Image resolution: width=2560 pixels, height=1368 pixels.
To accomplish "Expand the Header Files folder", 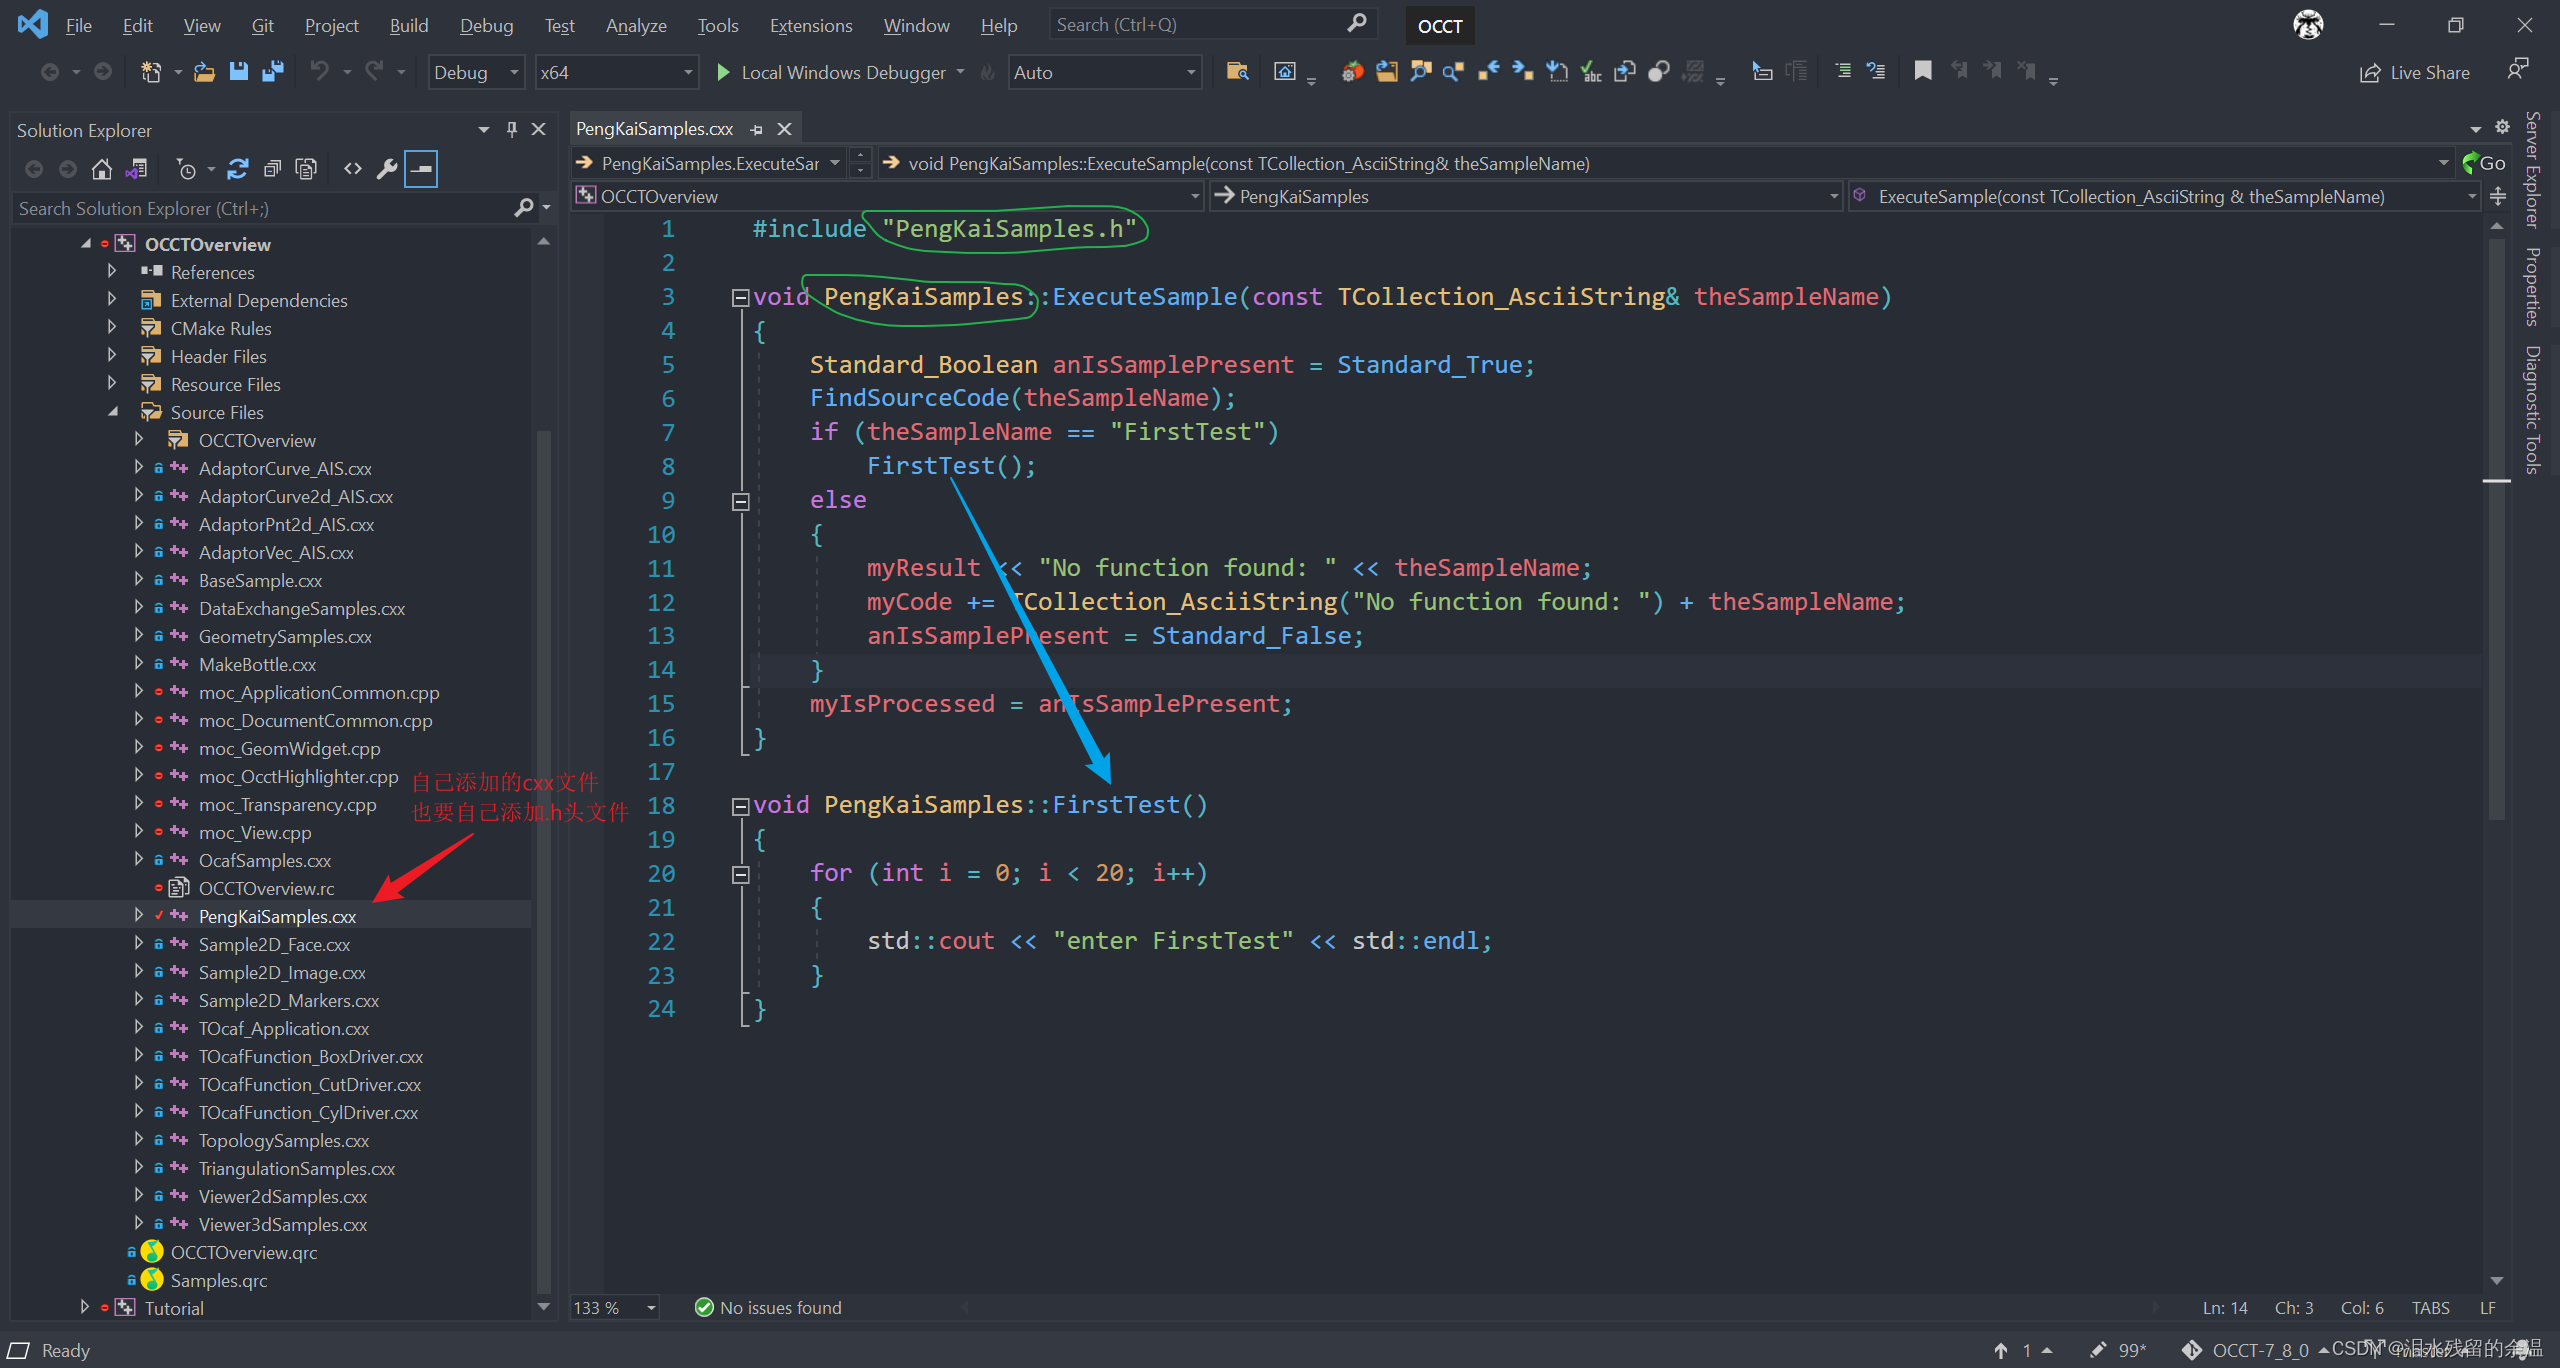I will click(x=112, y=356).
